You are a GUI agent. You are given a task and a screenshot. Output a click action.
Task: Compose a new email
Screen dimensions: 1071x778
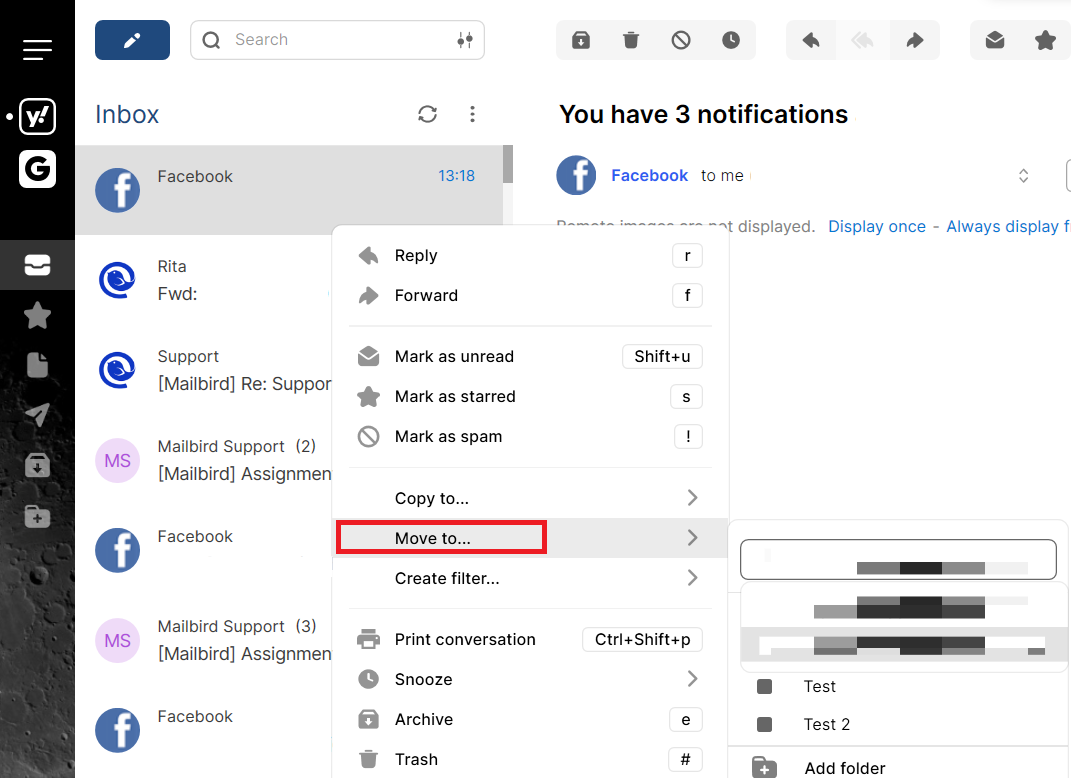(133, 40)
